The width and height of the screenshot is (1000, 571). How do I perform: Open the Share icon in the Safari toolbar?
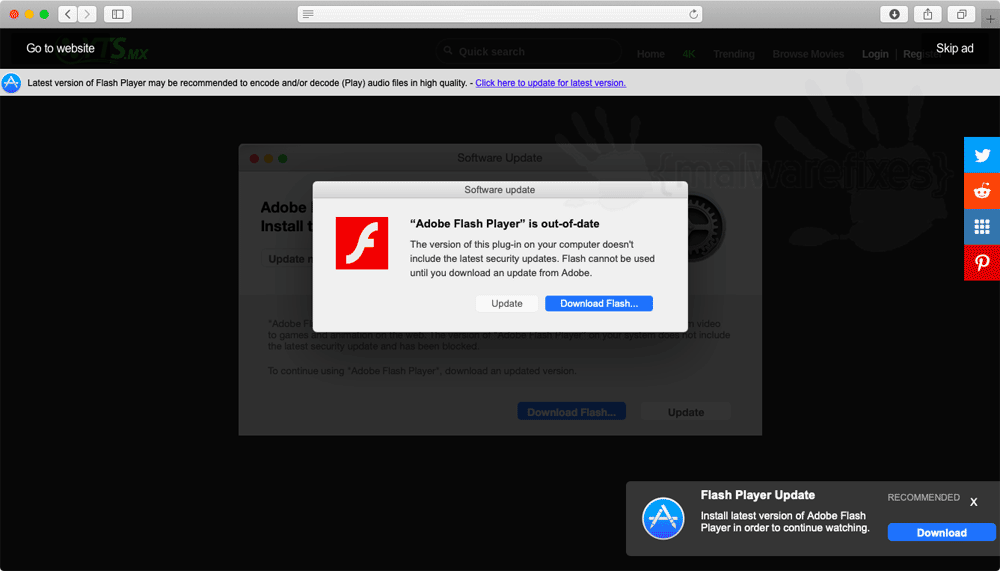coord(928,14)
